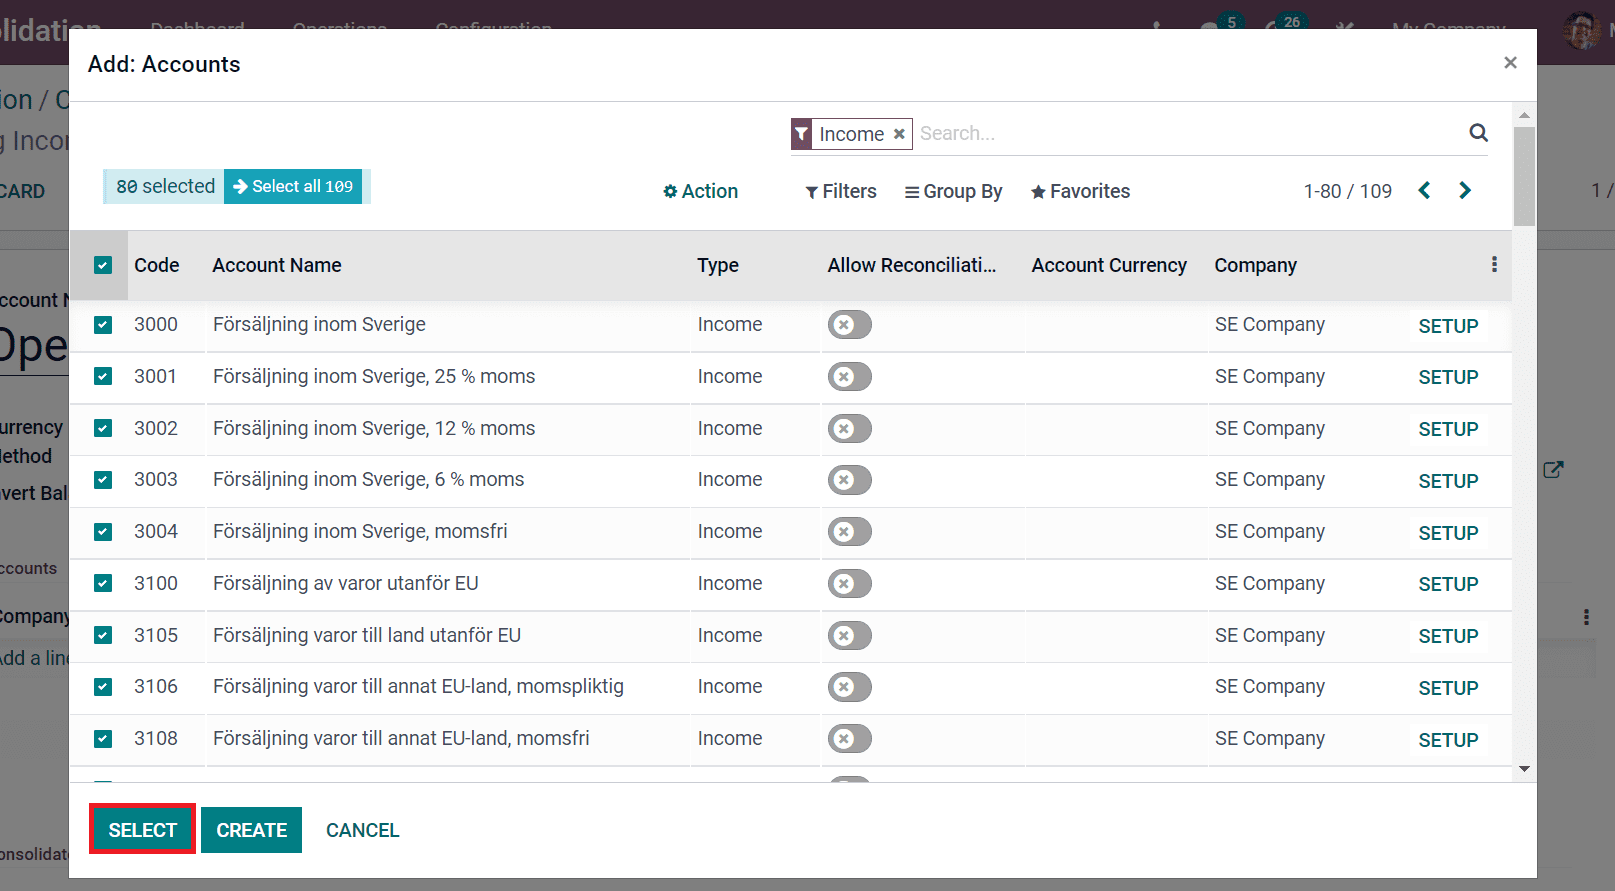1615x891 pixels.
Task: Toggle reconciliation for account 3105
Action: pyautogui.click(x=850, y=636)
